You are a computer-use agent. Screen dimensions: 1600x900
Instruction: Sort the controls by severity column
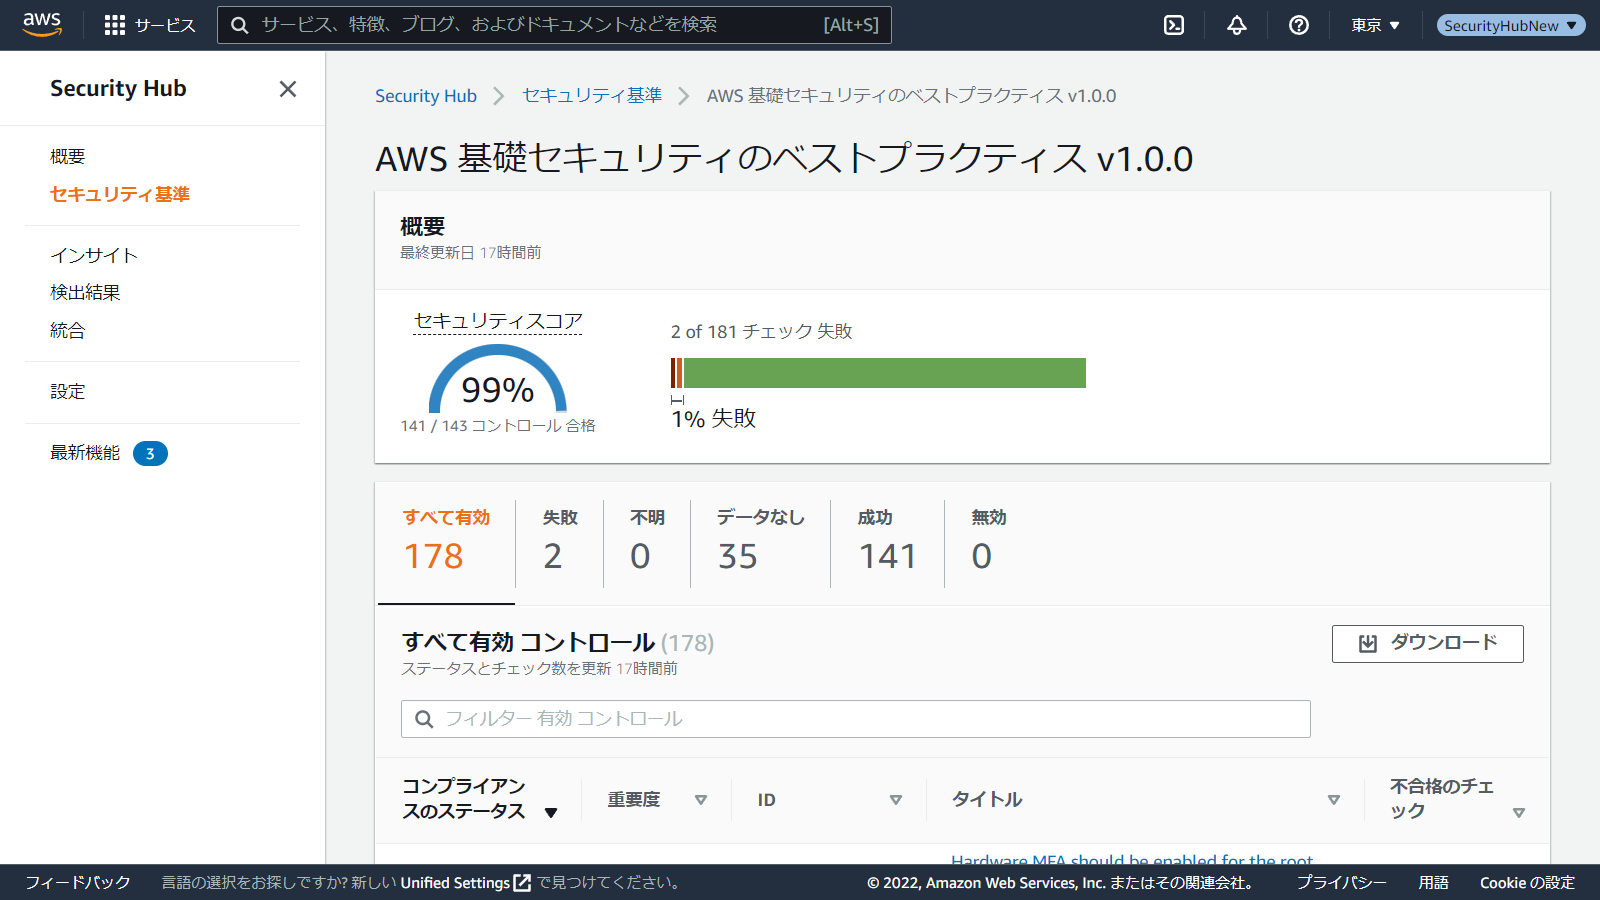(x=700, y=800)
